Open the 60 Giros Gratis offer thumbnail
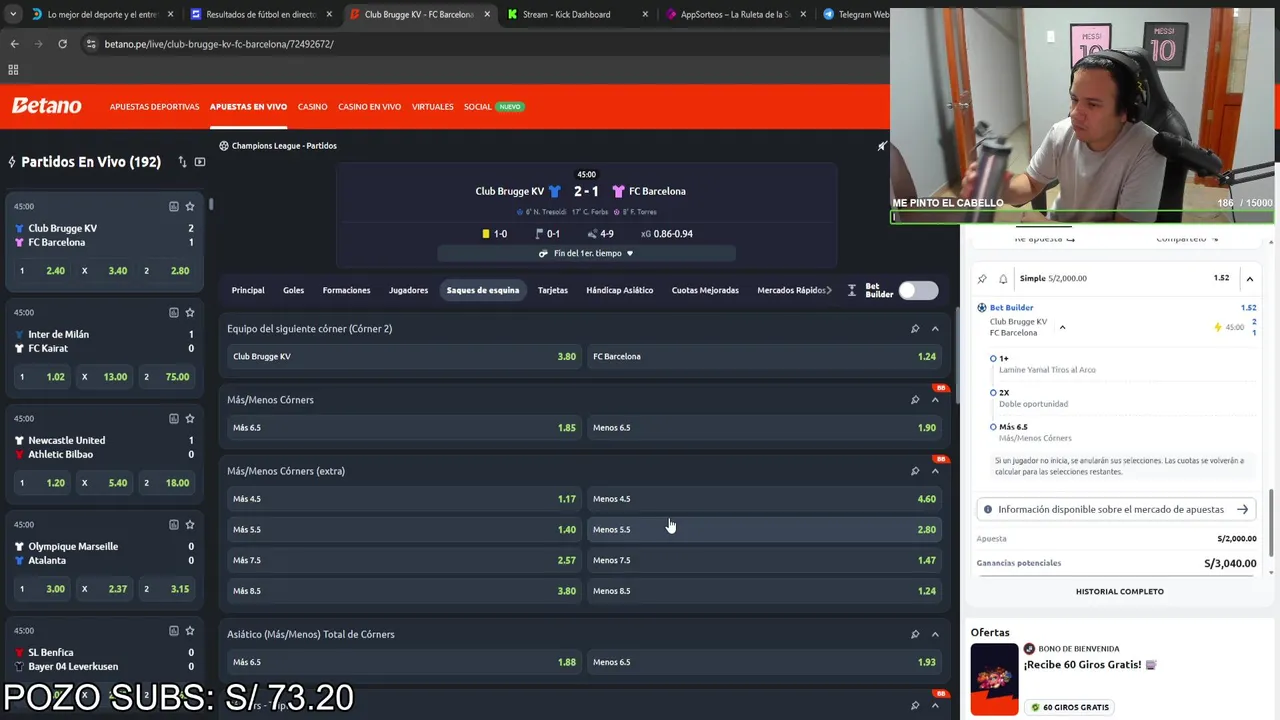This screenshot has height=720, width=1280. click(994, 679)
